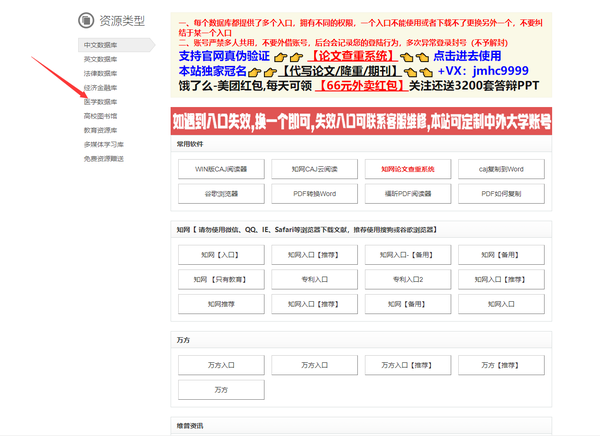This screenshot has height=440, width=600.
Task: Click the 资源类型 circular icon
Action: click(86, 20)
